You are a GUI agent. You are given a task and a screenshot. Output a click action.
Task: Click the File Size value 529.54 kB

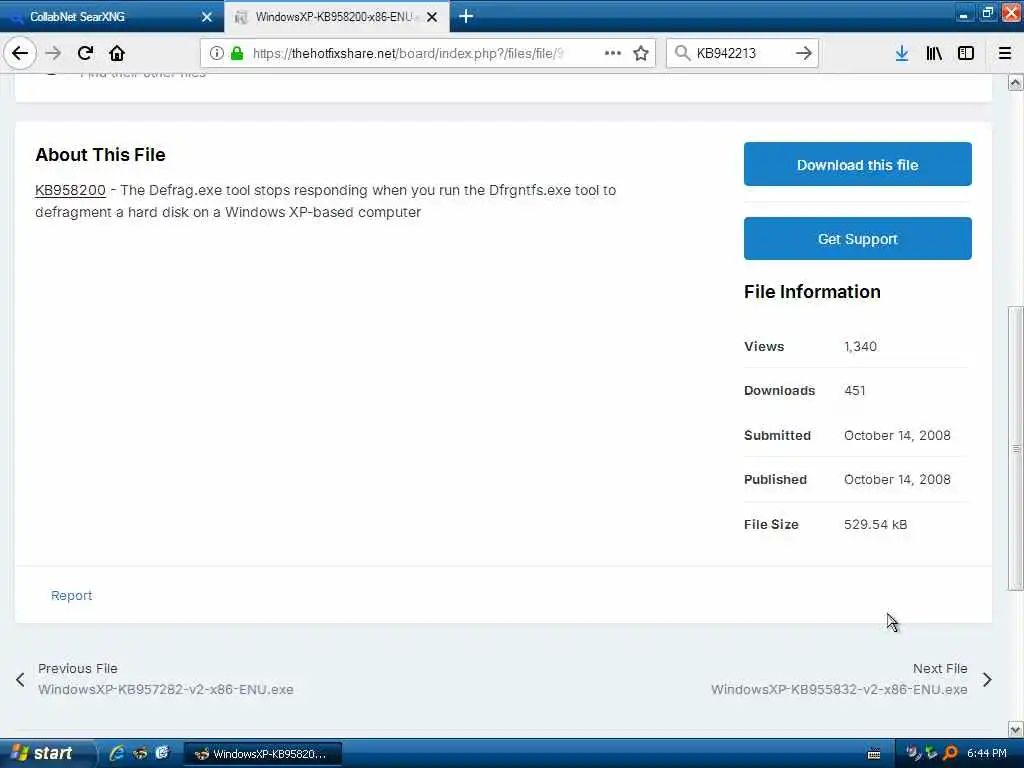[875, 524]
